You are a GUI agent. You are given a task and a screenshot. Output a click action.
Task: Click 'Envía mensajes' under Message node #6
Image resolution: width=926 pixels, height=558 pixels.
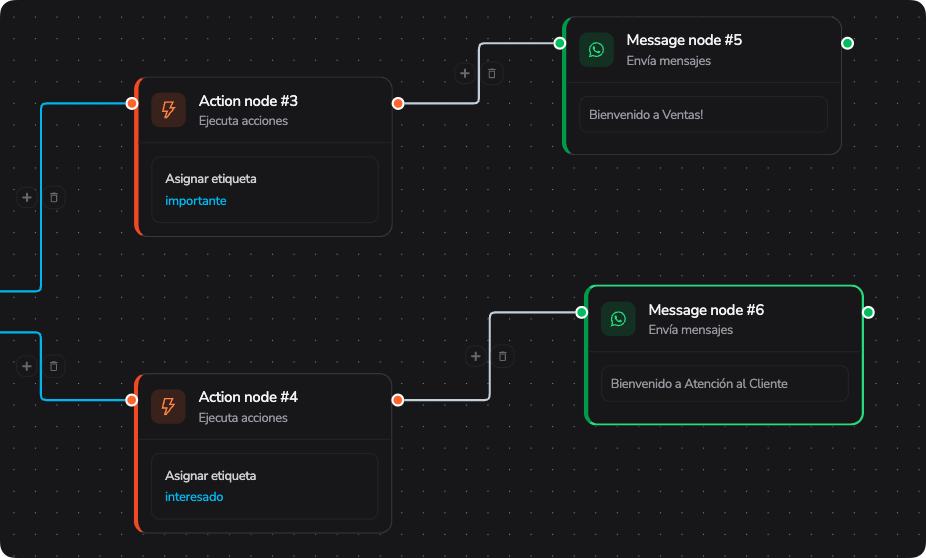tap(691, 330)
